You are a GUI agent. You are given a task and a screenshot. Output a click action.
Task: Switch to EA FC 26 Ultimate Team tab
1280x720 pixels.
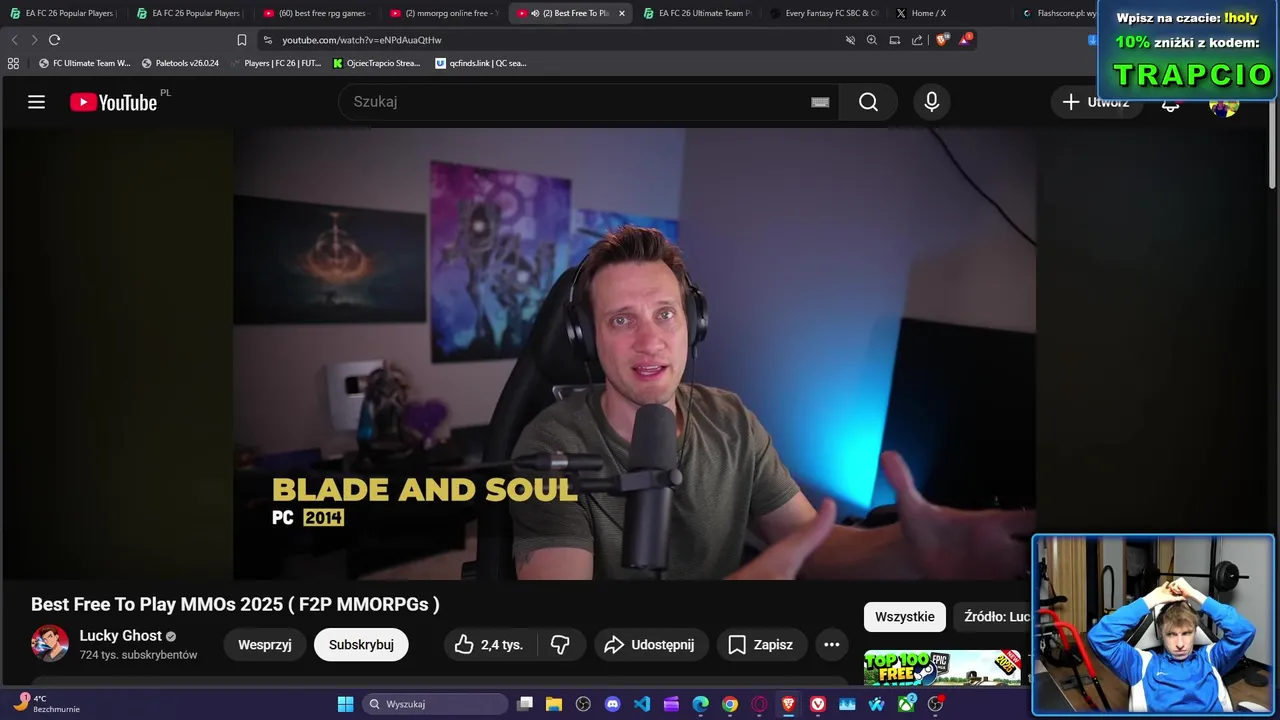[x=696, y=13]
